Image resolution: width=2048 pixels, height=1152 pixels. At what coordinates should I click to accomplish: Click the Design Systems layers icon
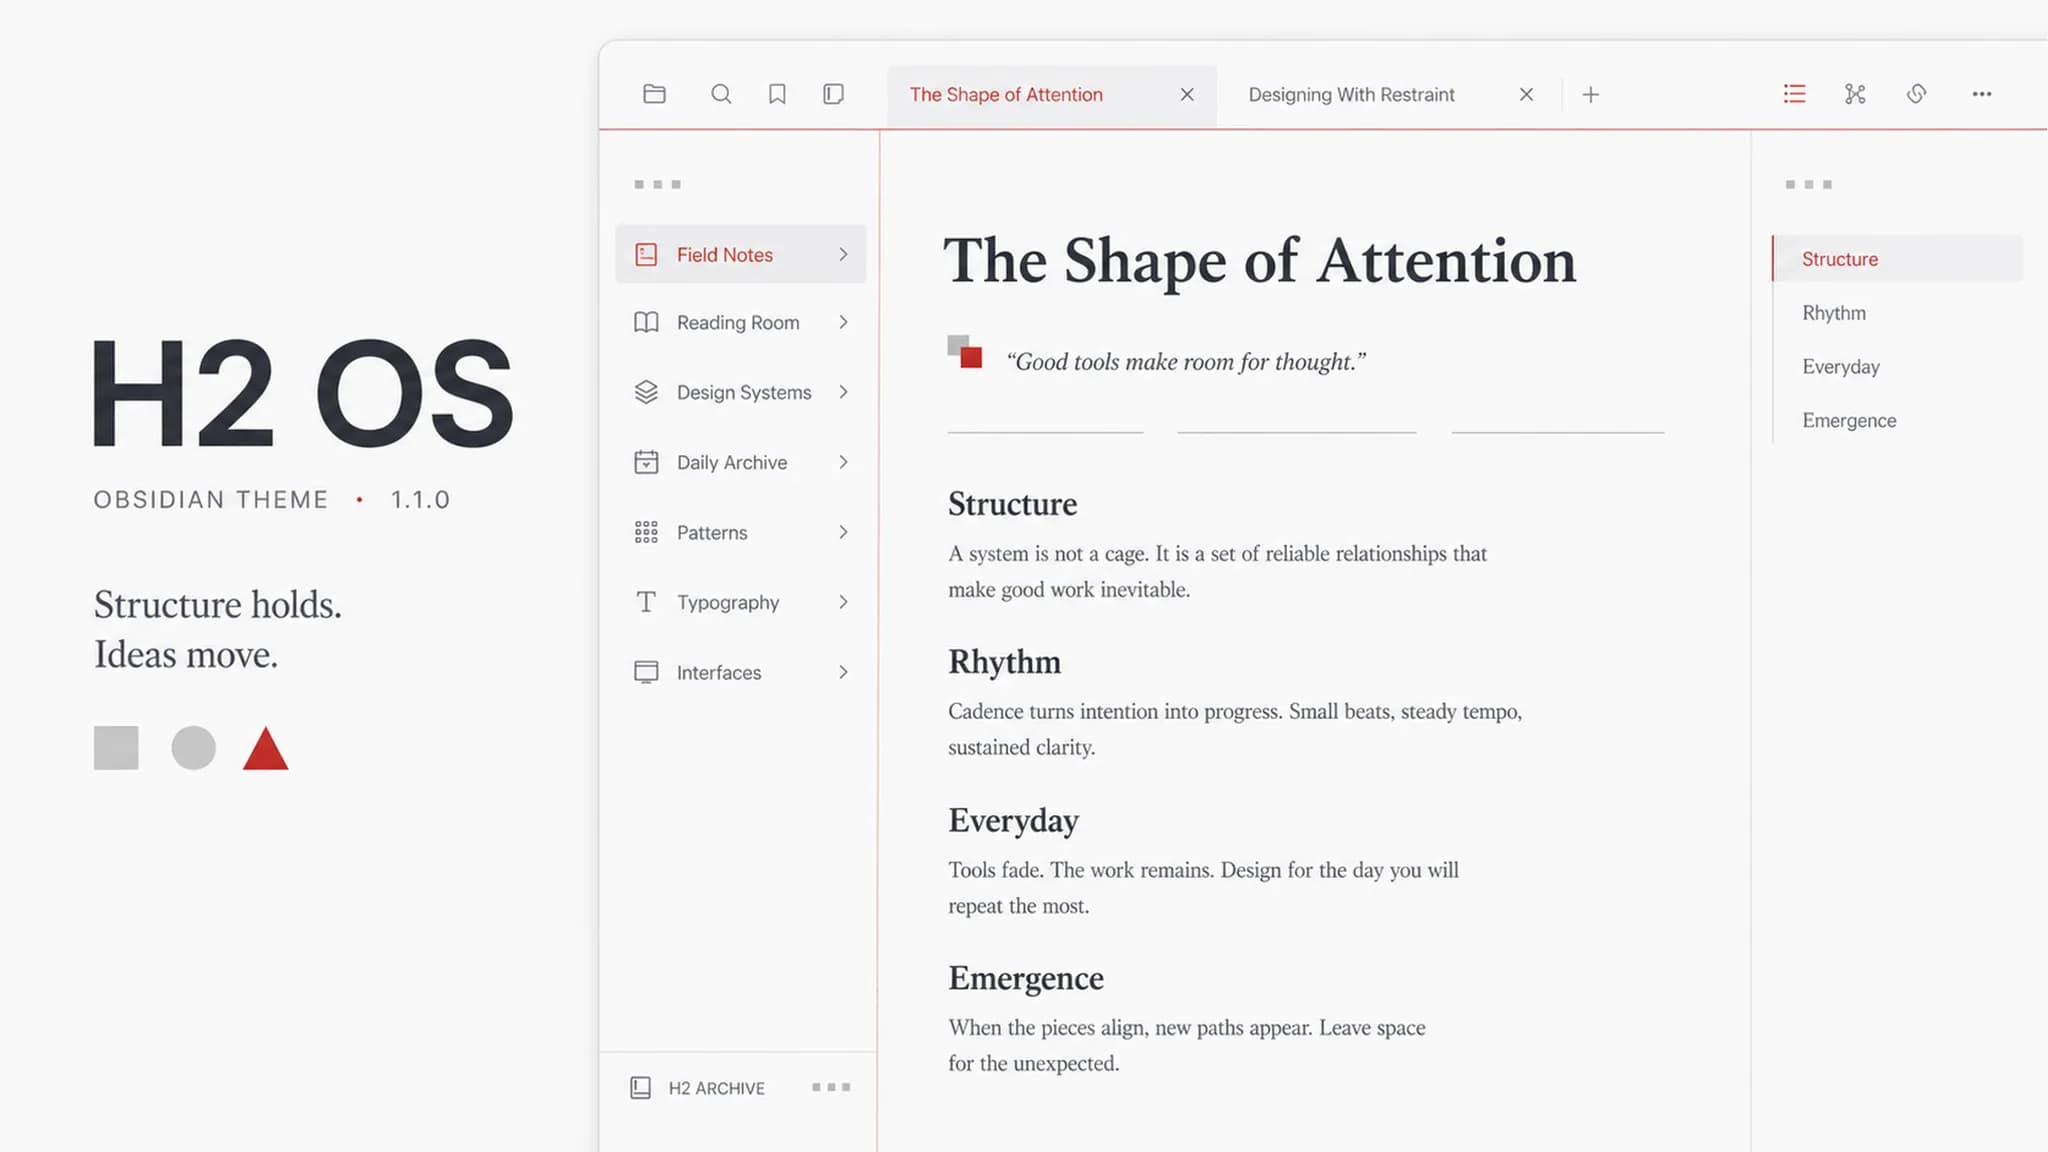pyautogui.click(x=646, y=392)
